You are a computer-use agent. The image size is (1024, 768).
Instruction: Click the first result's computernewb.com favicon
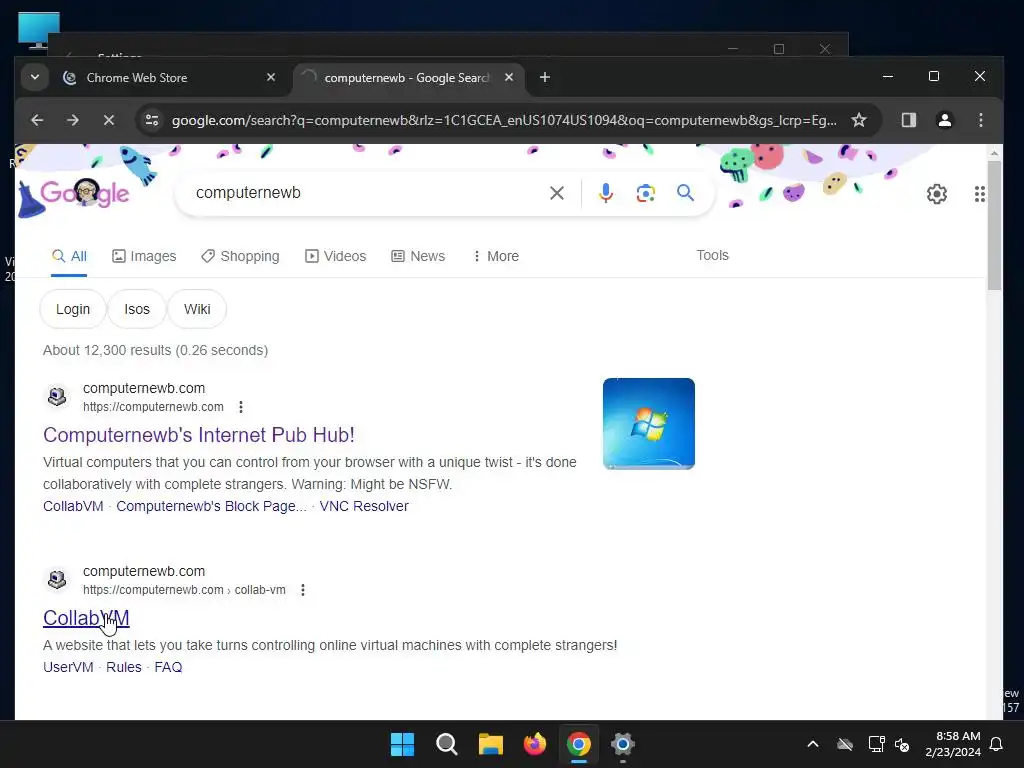(x=57, y=396)
